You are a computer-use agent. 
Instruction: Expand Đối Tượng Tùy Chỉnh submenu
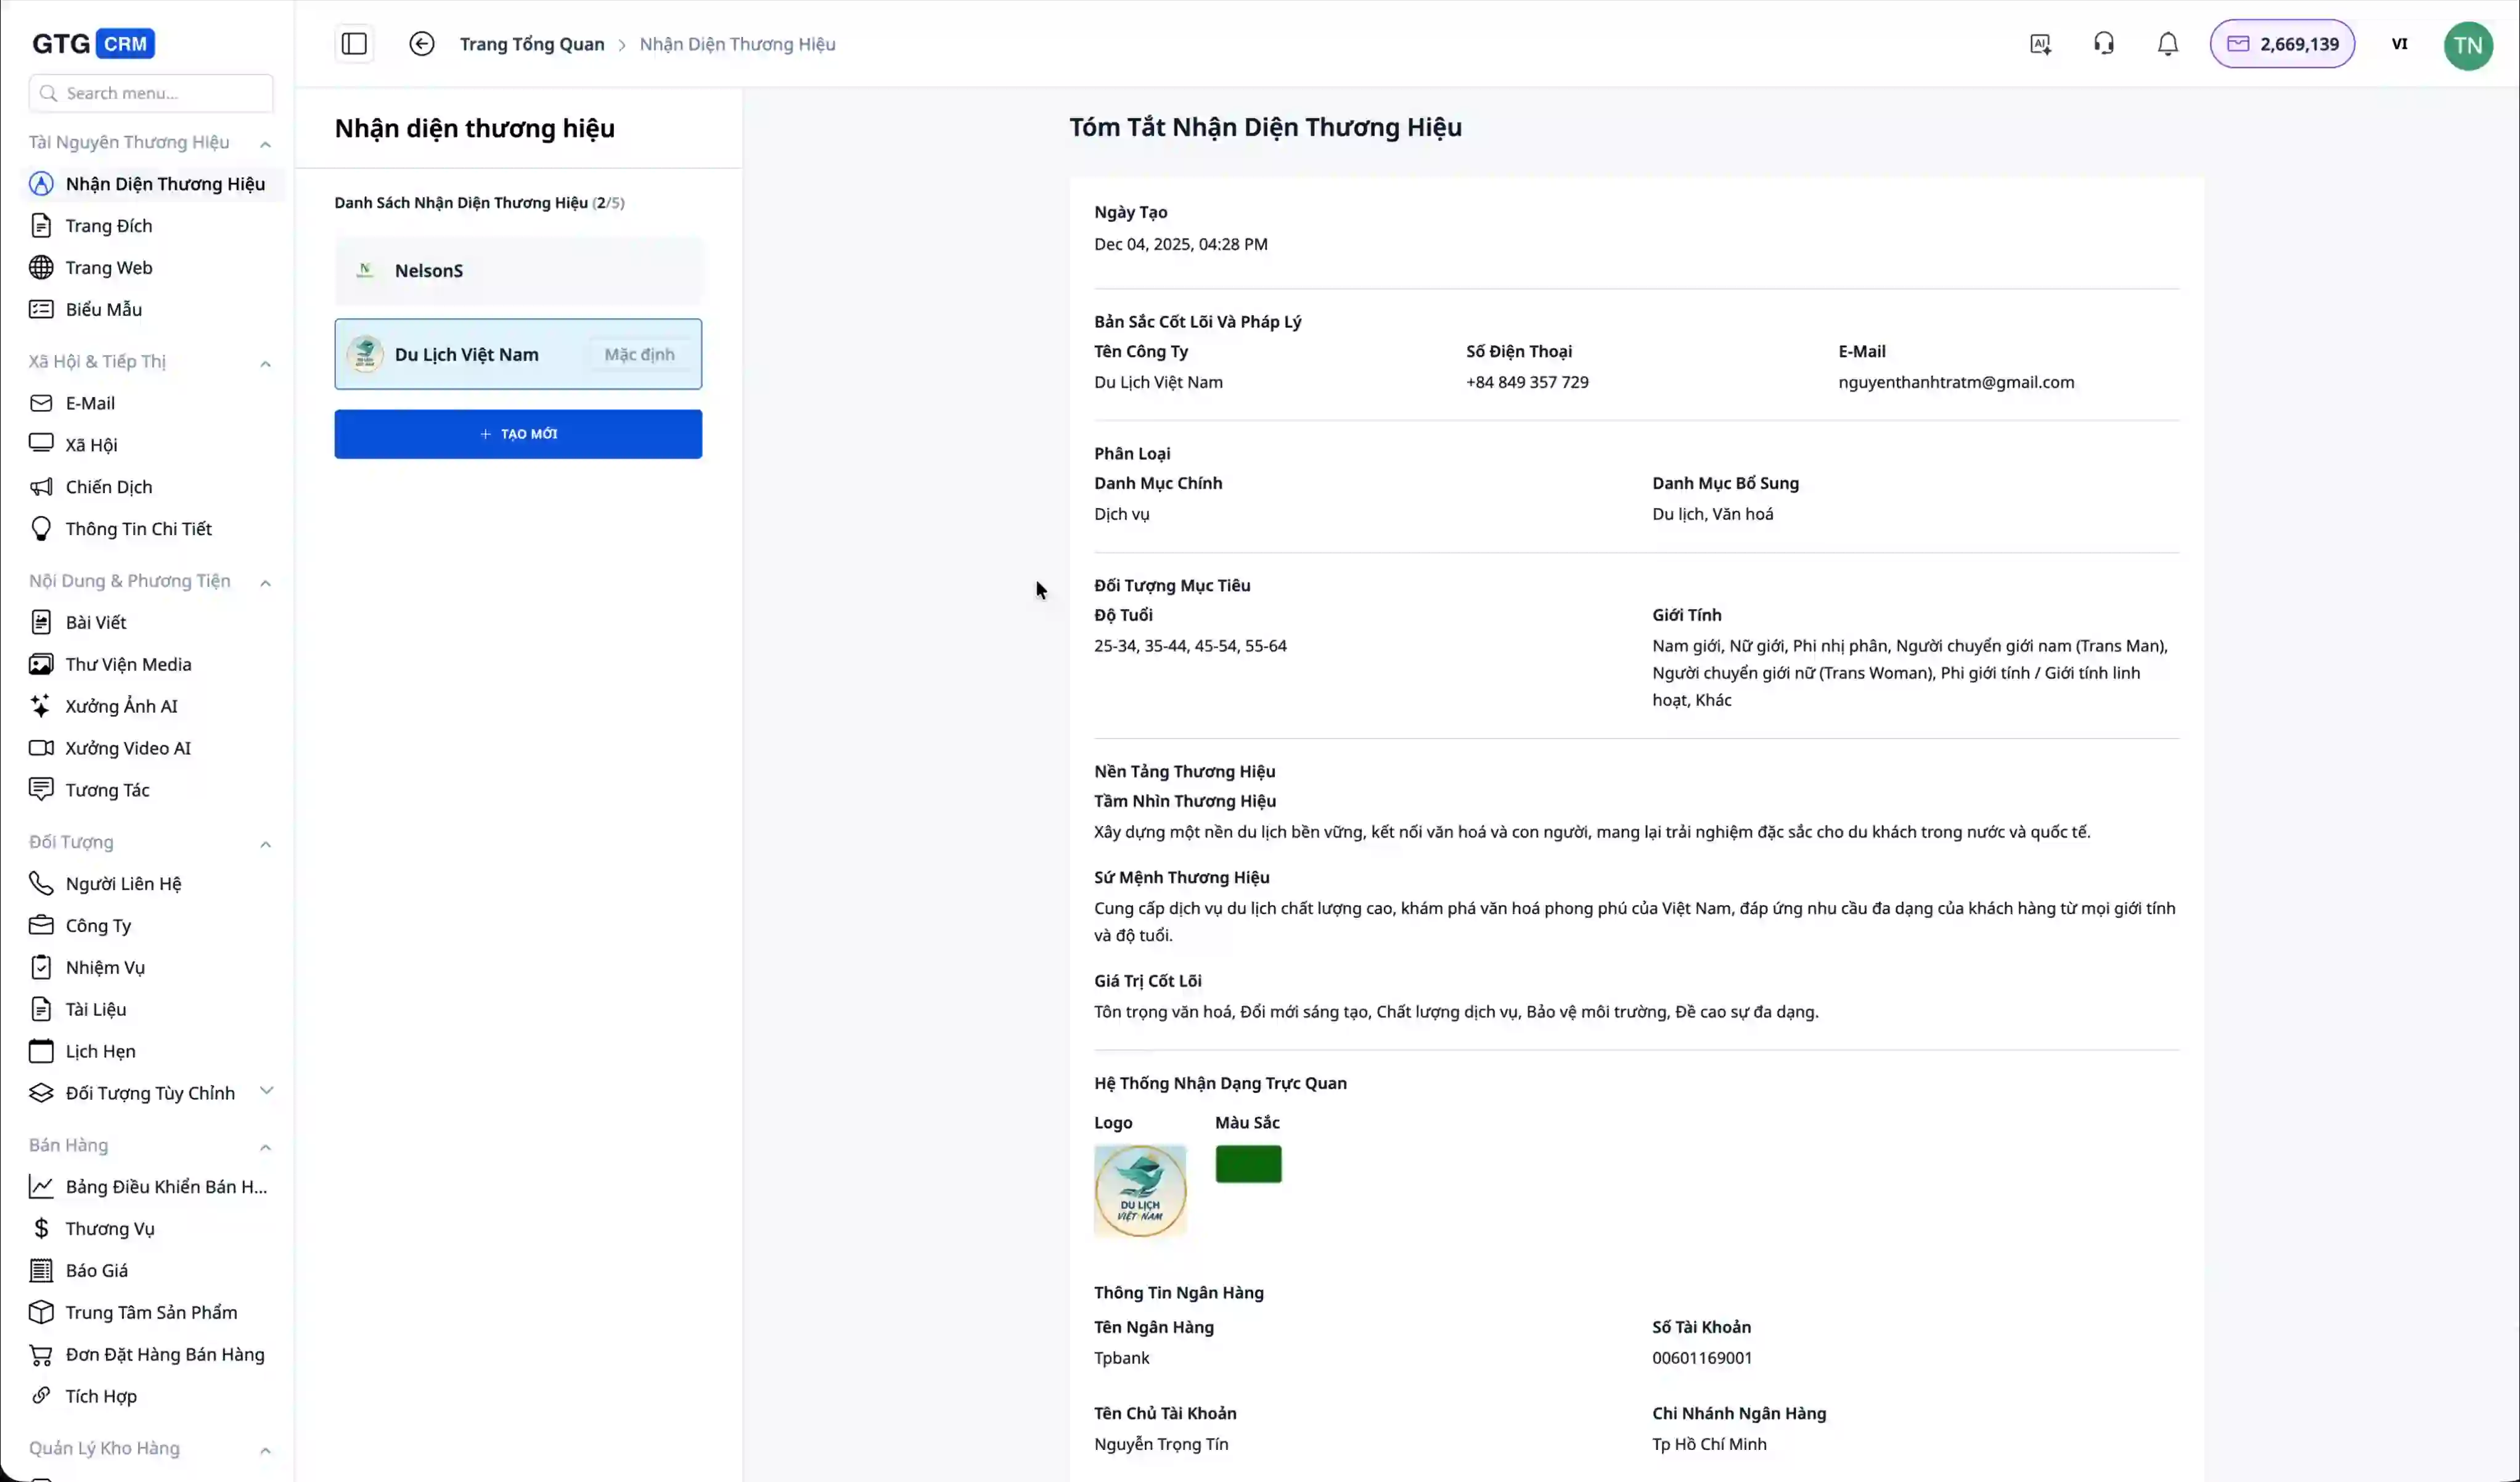click(266, 1091)
